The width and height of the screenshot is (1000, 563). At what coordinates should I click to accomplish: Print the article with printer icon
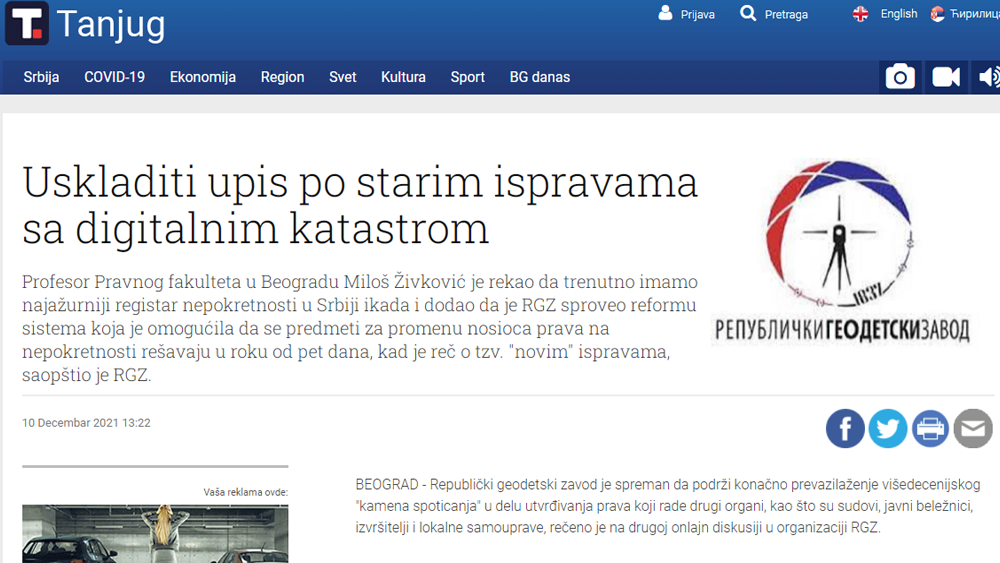[930, 428]
